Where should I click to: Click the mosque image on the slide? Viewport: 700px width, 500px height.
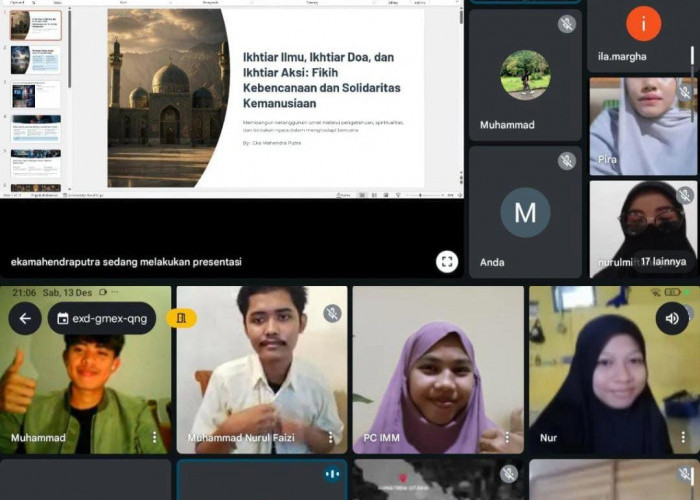pyautogui.click(x=168, y=98)
